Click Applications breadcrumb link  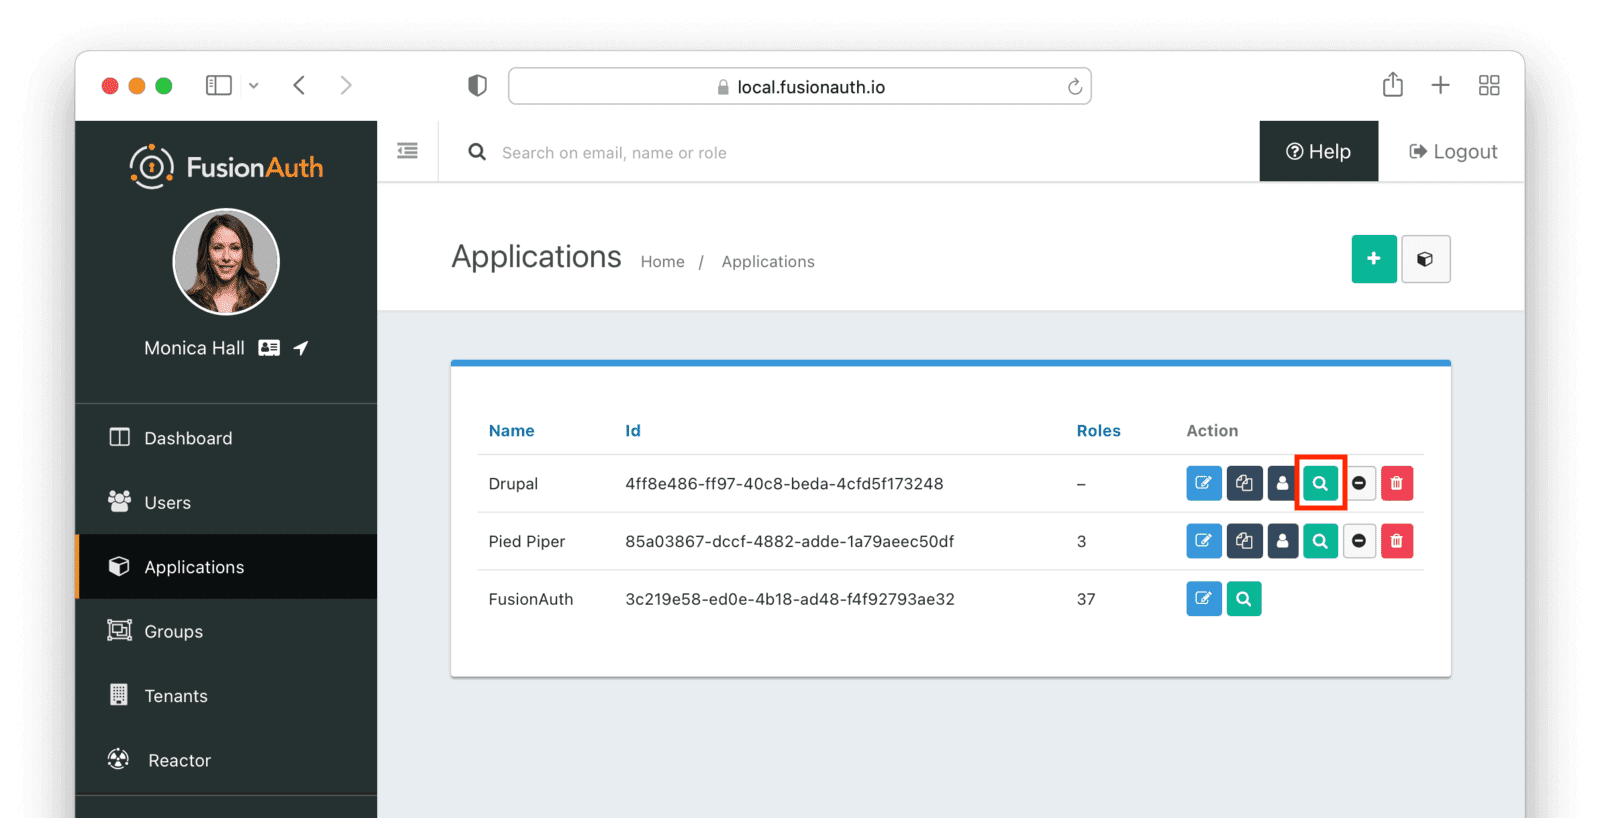click(x=768, y=262)
